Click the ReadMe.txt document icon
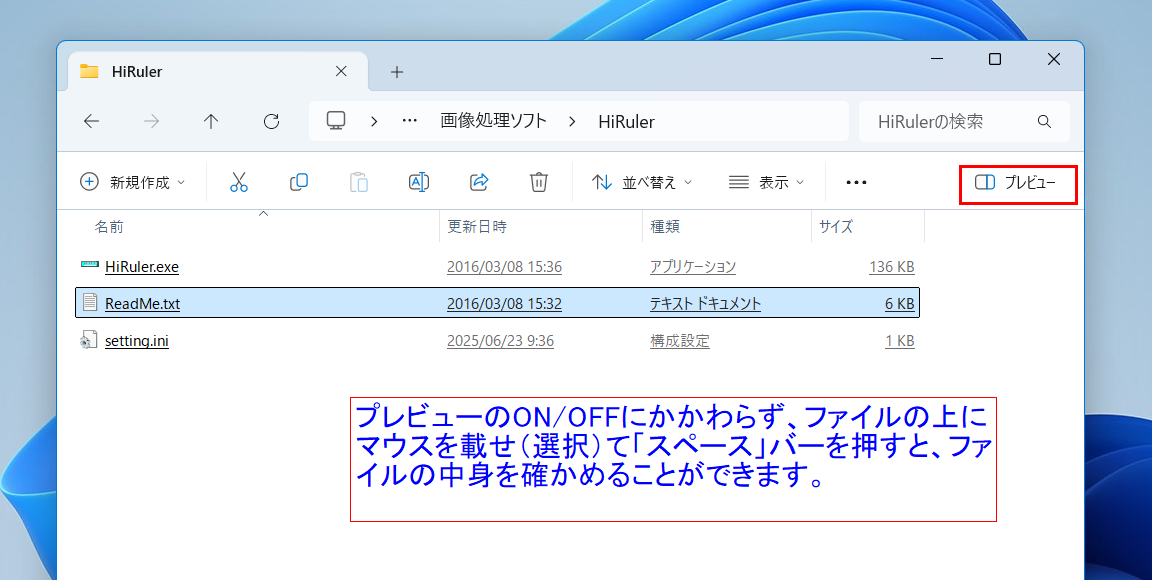Image resolution: width=1152 pixels, height=580 pixels. tap(90, 302)
